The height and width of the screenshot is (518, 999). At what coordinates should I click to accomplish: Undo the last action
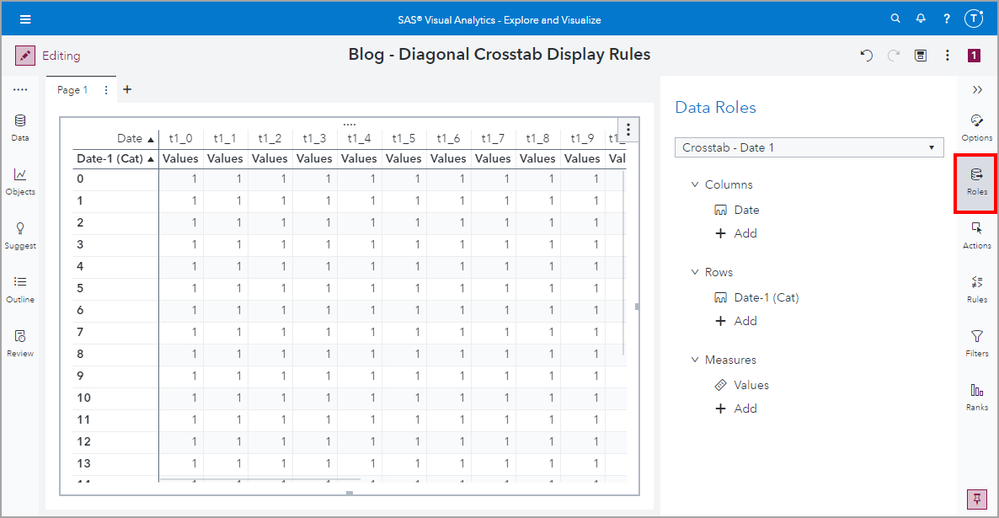click(x=866, y=55)
